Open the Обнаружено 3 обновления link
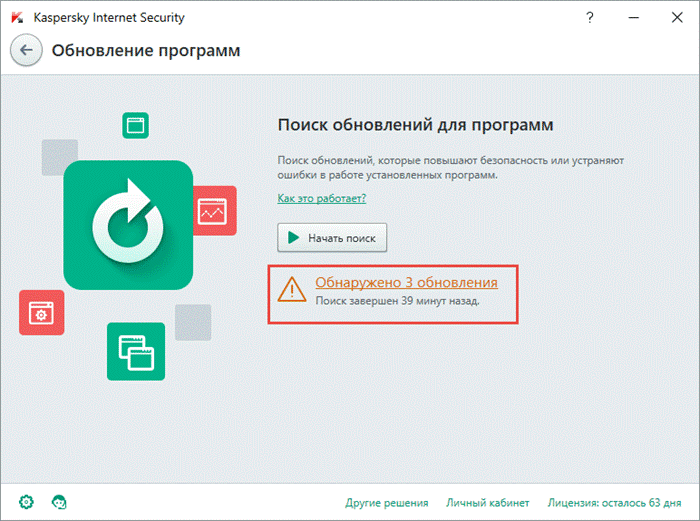 click(x=406, y=282)
